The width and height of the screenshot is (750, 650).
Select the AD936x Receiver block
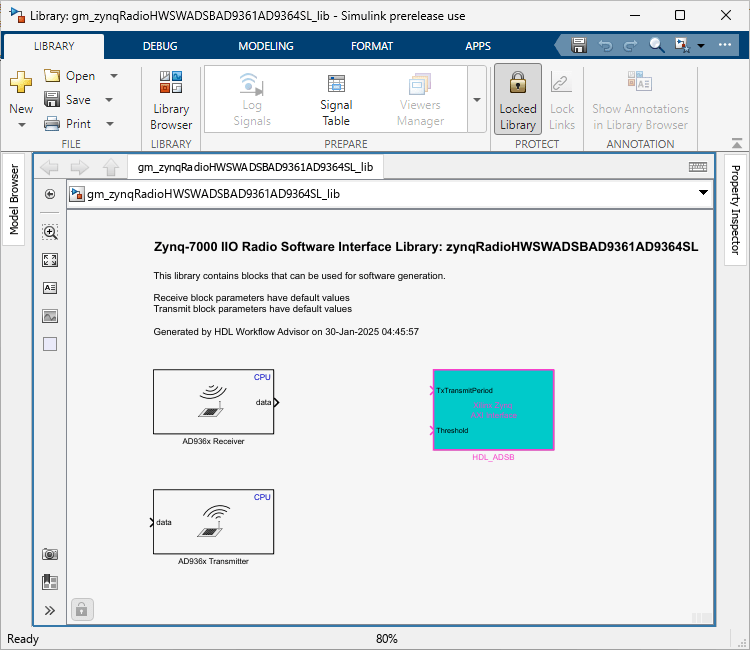point(213,402)
